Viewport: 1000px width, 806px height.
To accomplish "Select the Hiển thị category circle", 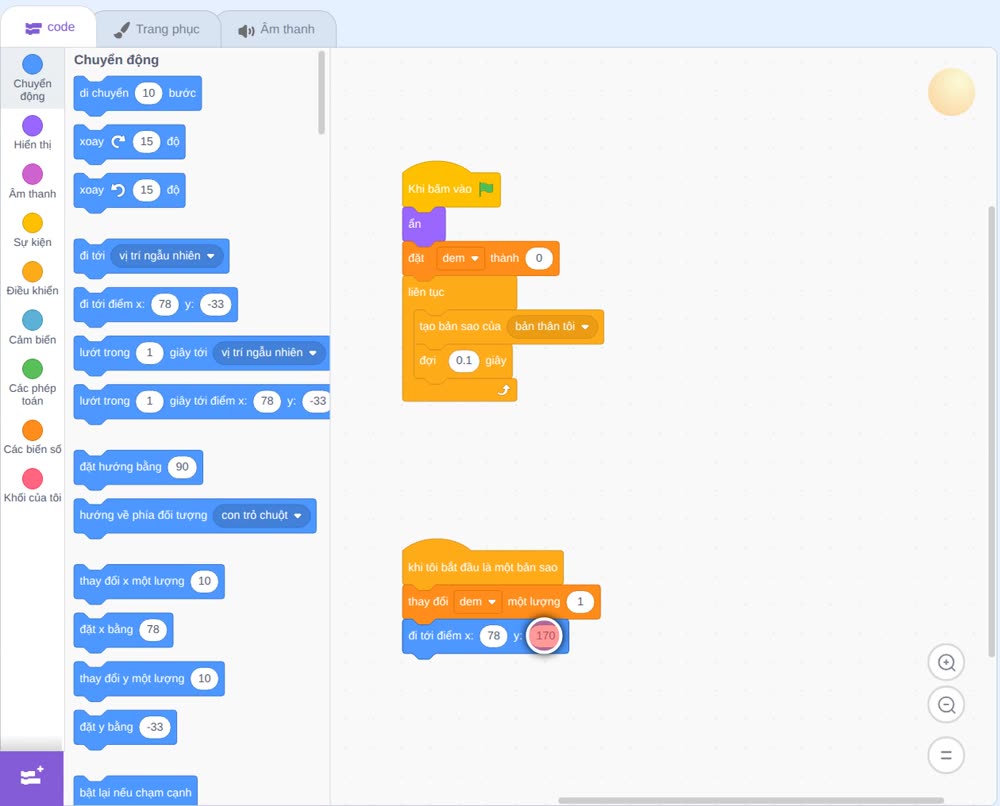I will pyautogui.click(x=33, y=126).
